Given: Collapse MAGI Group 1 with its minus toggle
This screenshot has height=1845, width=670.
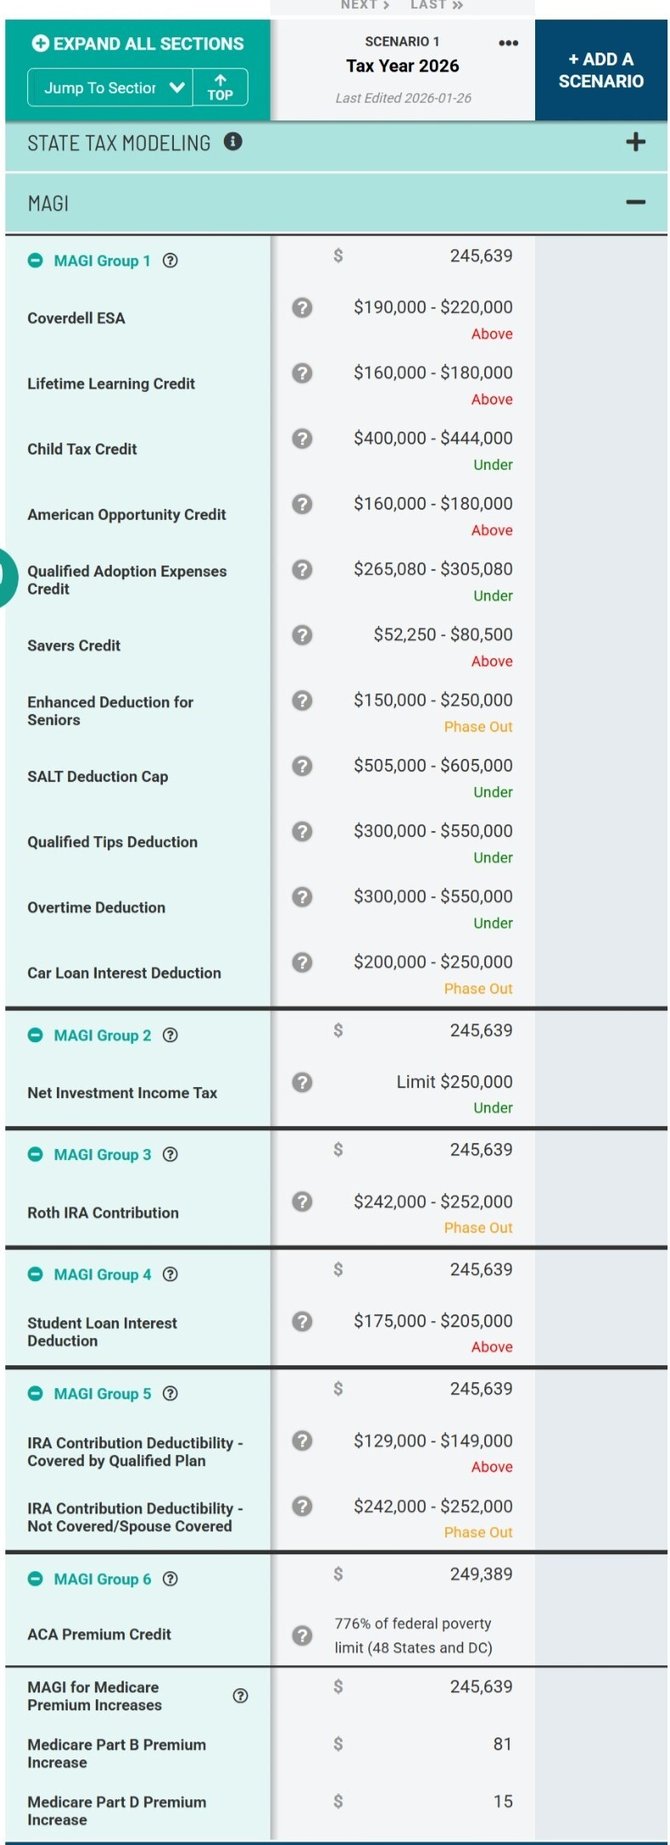Looking at the screenshot, I should (x=36, y=261).
